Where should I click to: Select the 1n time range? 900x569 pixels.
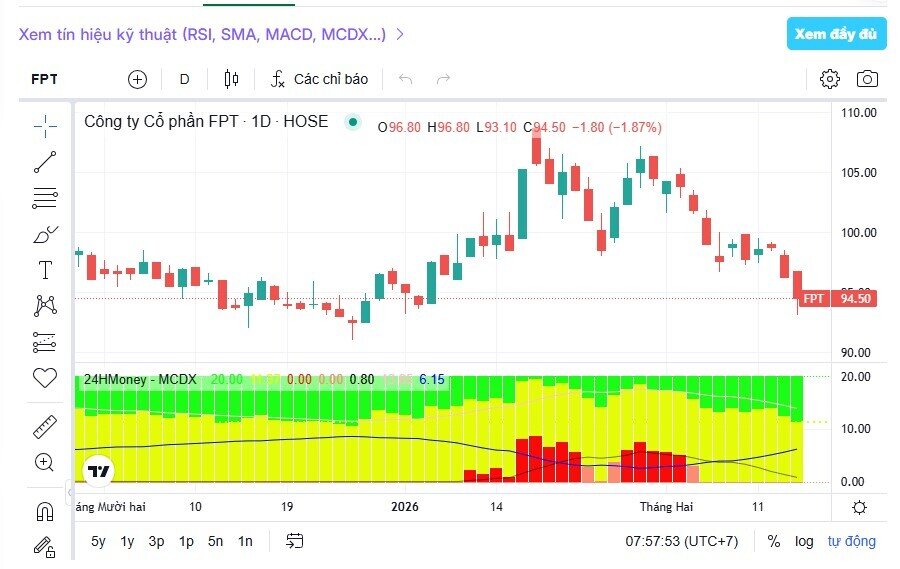tap(245, 541)
